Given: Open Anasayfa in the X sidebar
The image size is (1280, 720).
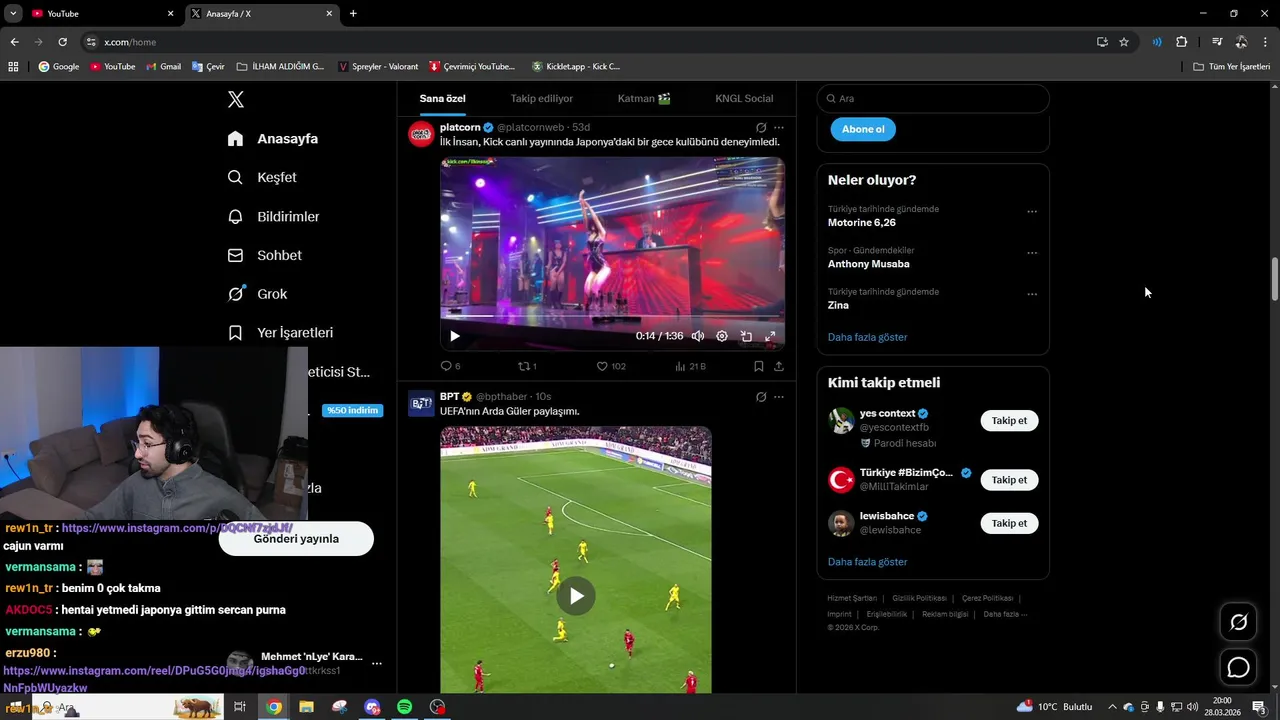Looking at the screenshot, I should pos(273,139).
